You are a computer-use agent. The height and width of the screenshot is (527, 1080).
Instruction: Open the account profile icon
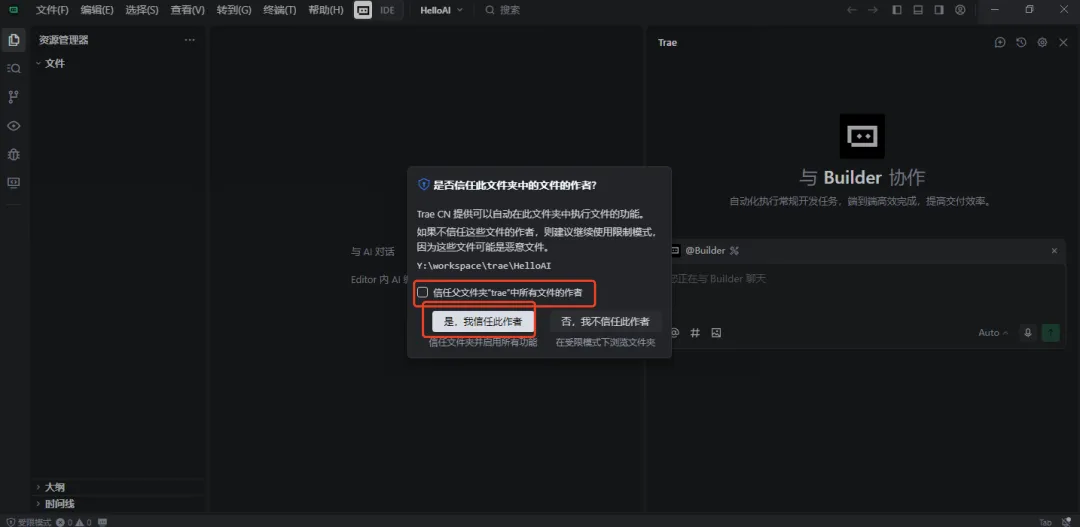coord(960,10)
